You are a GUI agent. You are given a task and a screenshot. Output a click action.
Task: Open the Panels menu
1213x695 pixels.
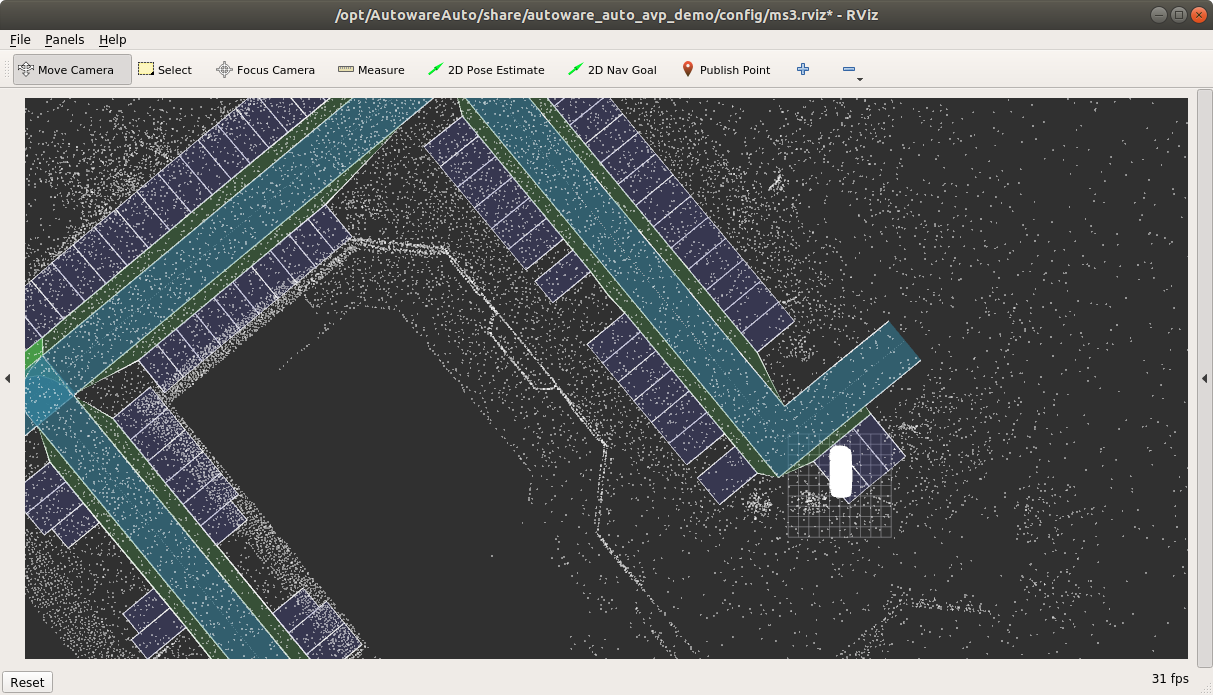point(65,40)
